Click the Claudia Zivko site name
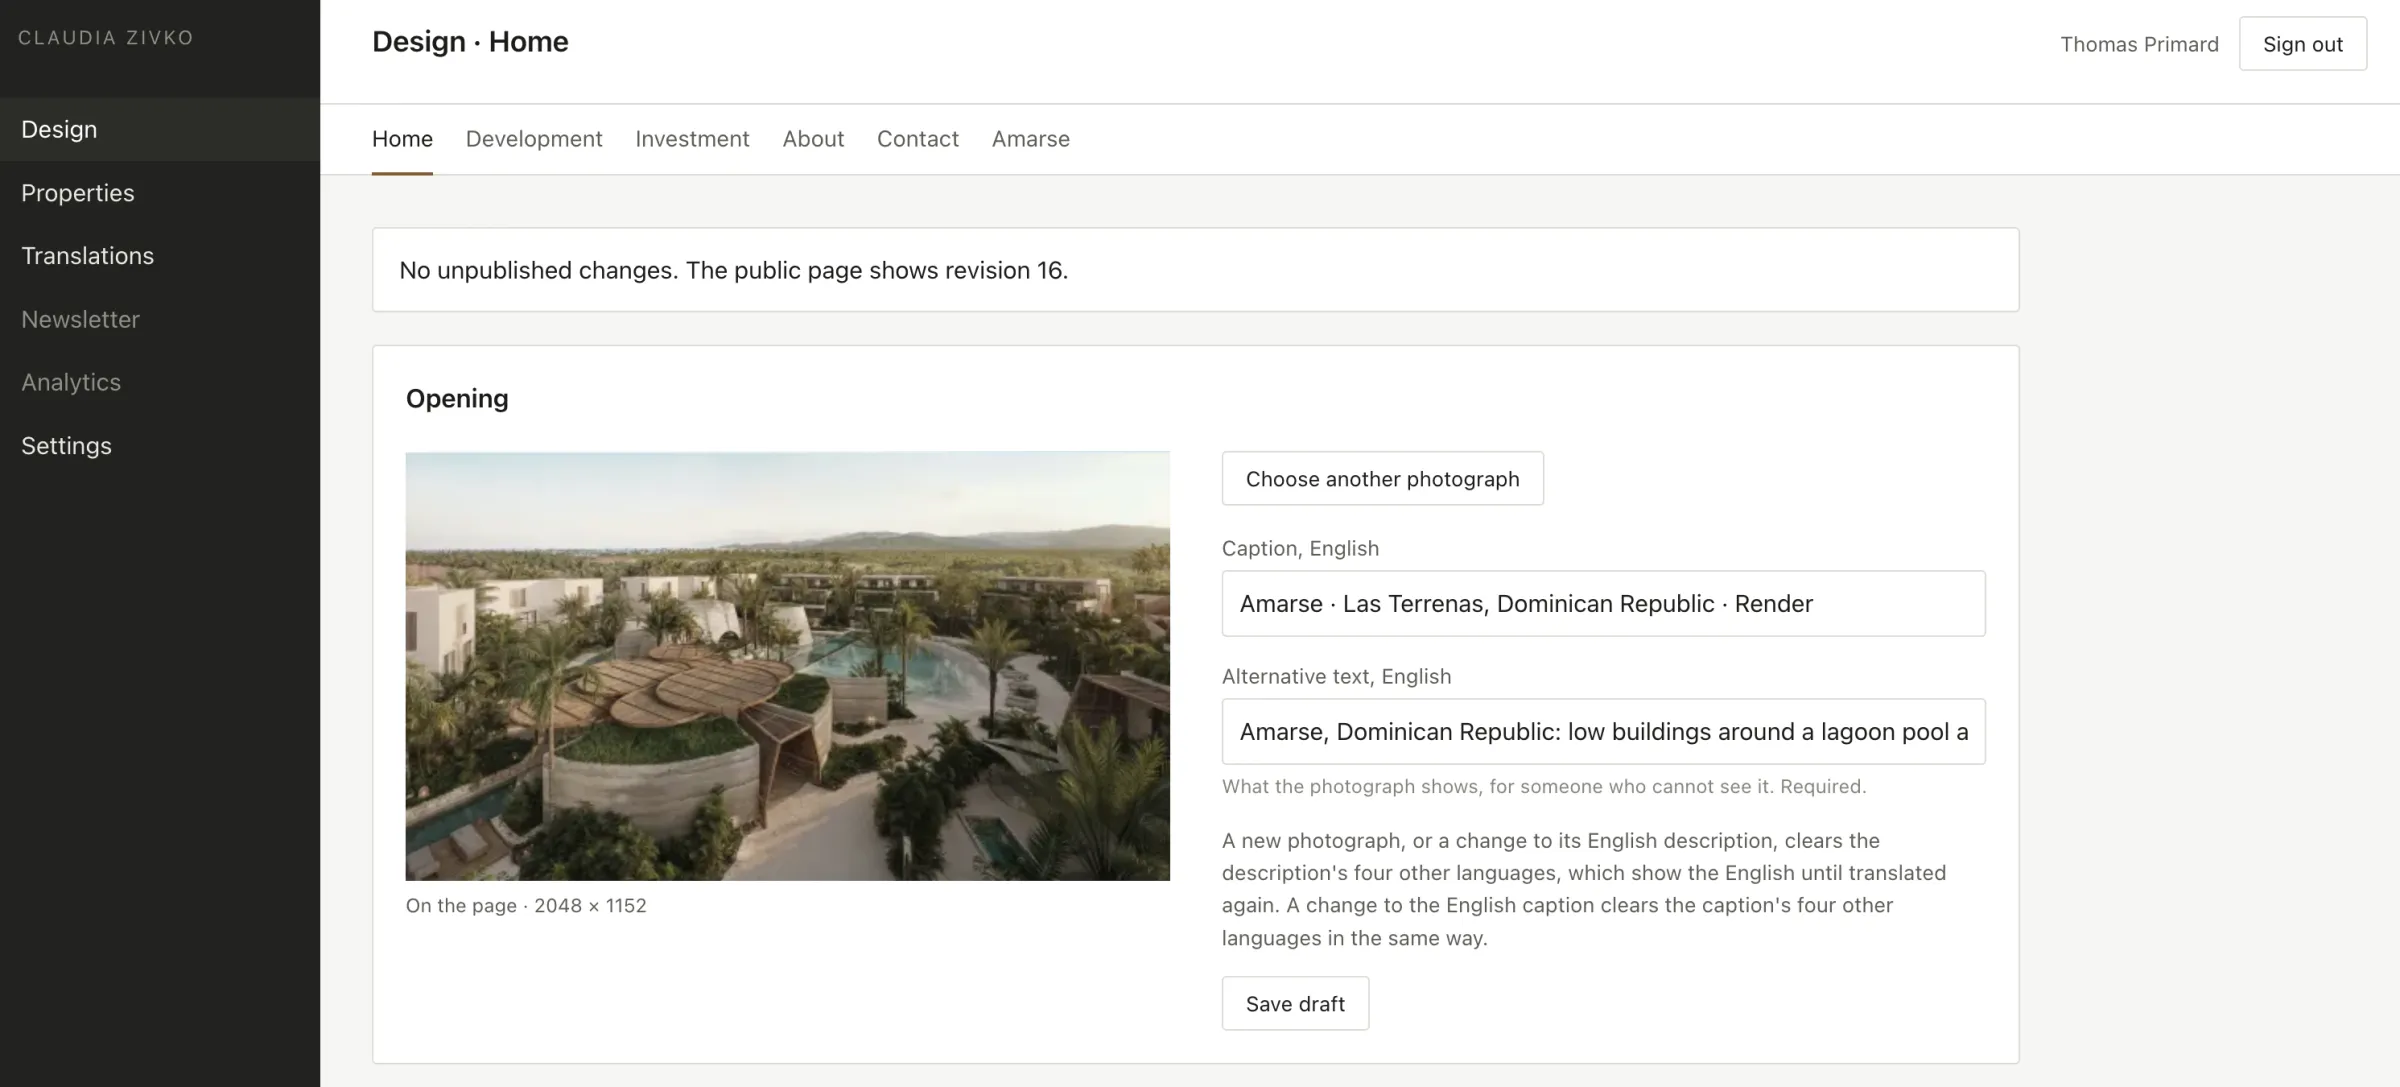This screenshot has height=1087, width=2400. pyautogui.click(x=106, y=38)
